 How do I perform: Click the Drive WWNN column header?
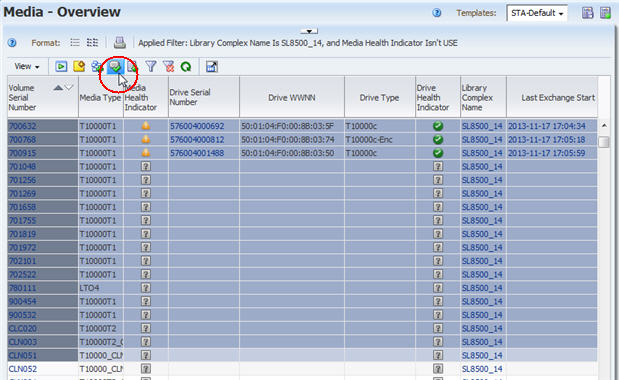[x=292, y=97]
